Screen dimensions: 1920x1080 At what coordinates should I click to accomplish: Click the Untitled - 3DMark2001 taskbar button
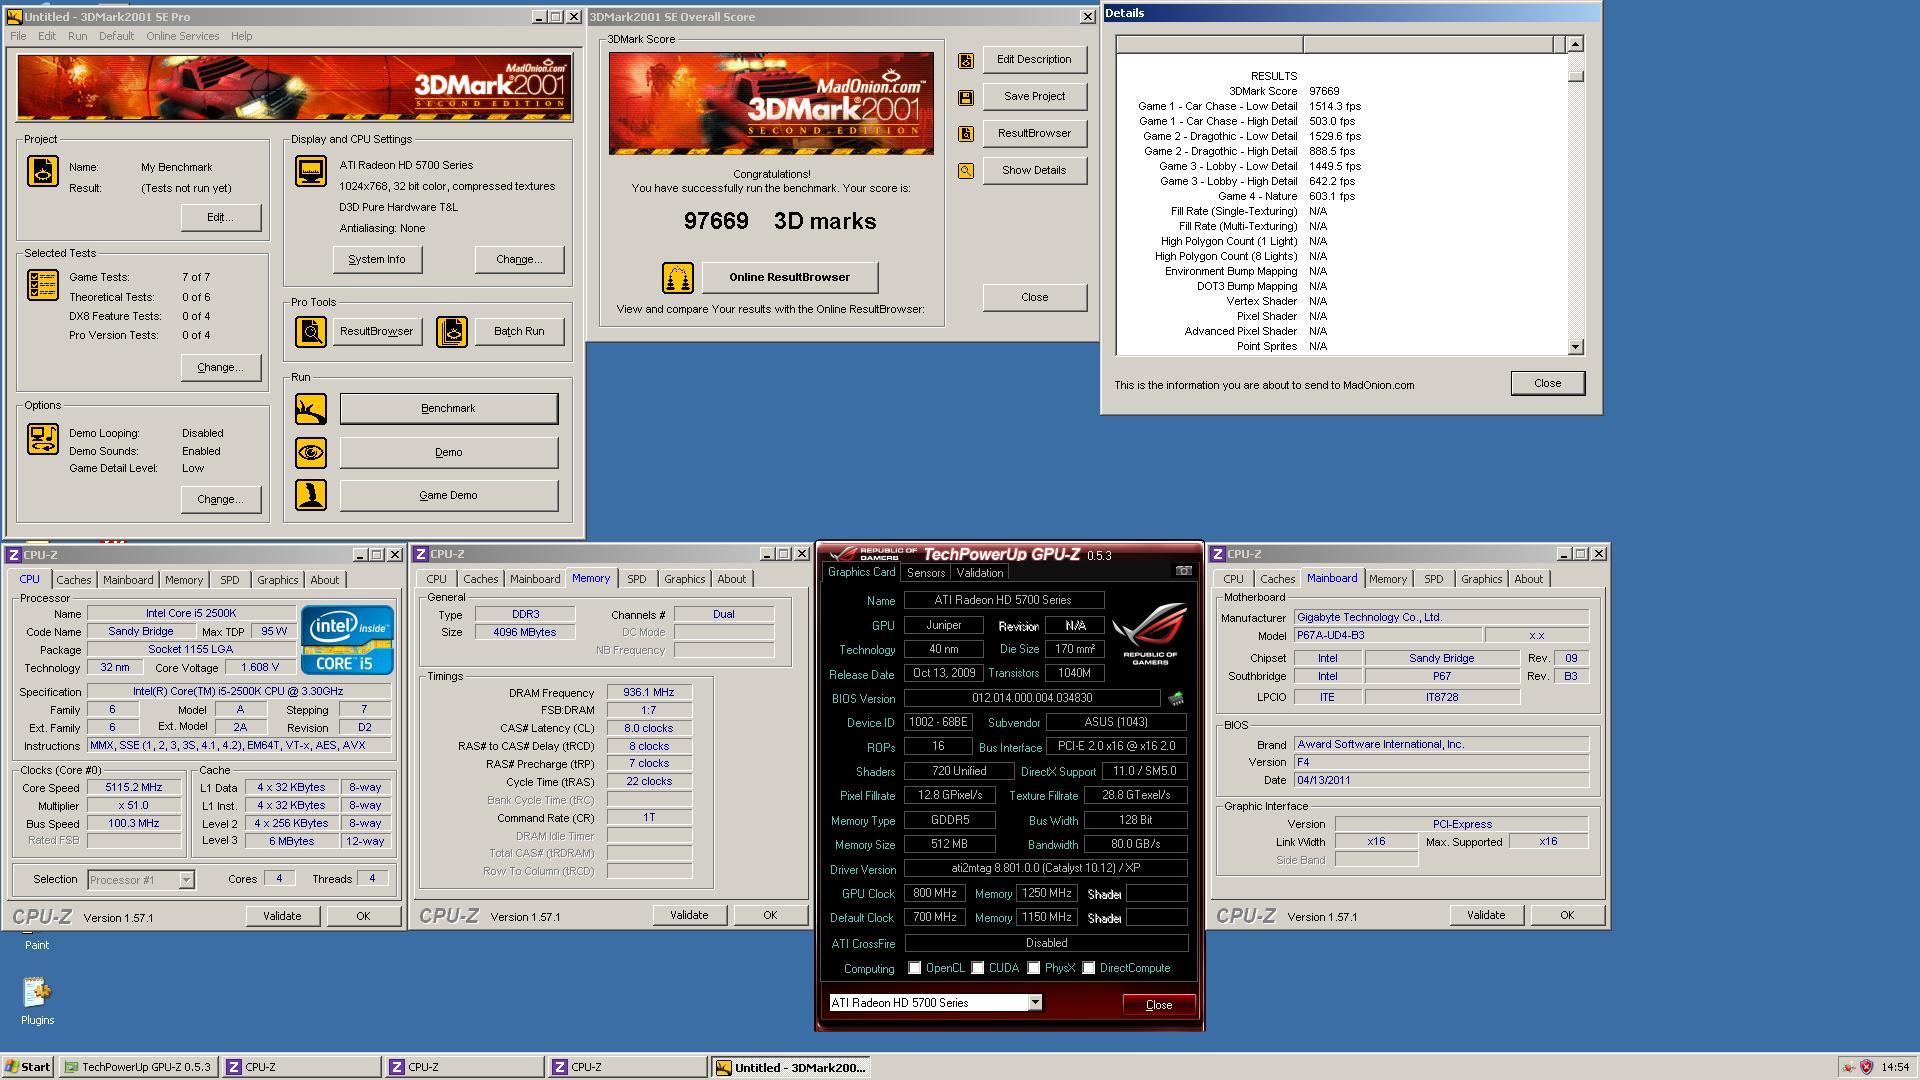pyautogui.click(x=791, y=1067)
